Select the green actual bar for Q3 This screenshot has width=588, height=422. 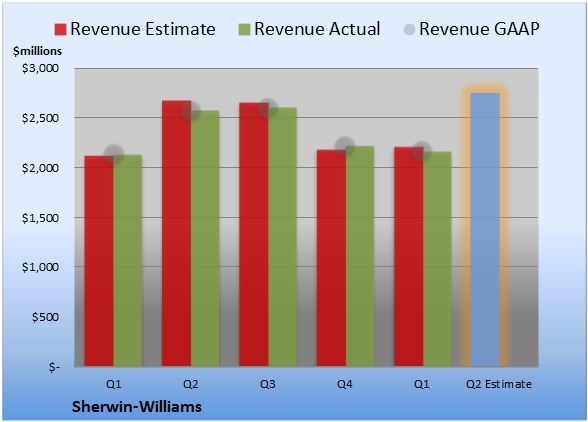pyautogui.click(x=282, y=237)
